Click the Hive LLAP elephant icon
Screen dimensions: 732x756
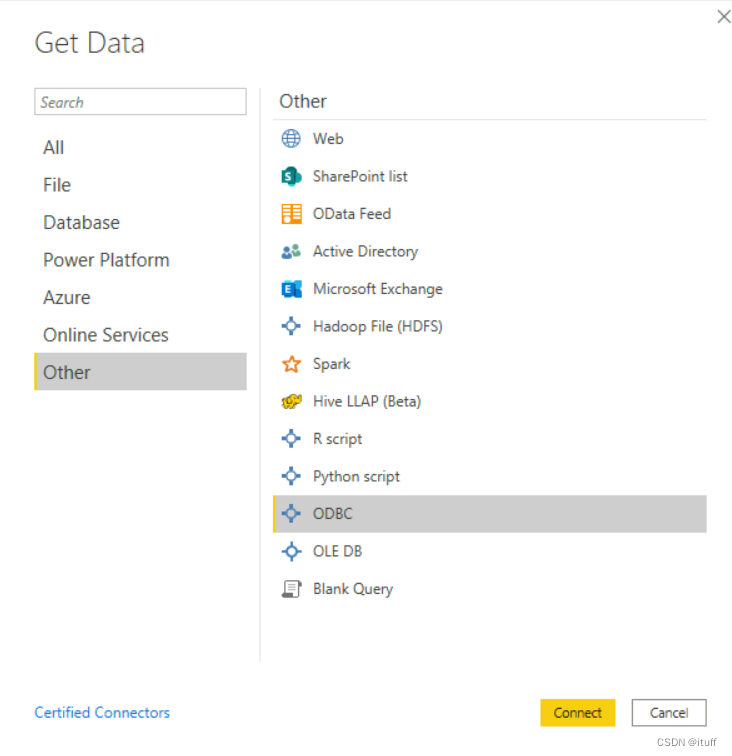click(291, 401)
